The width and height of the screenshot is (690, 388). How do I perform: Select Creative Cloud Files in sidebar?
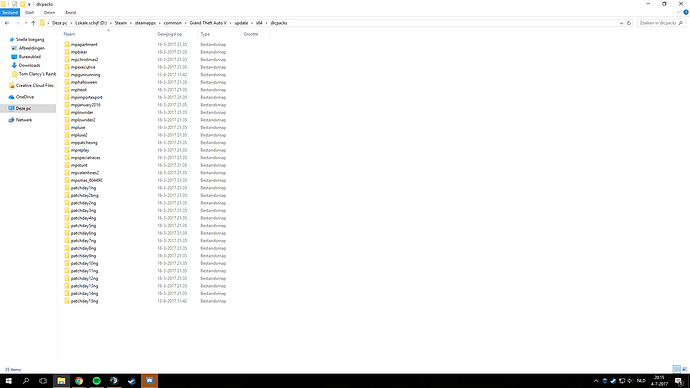tap(34, 85)
